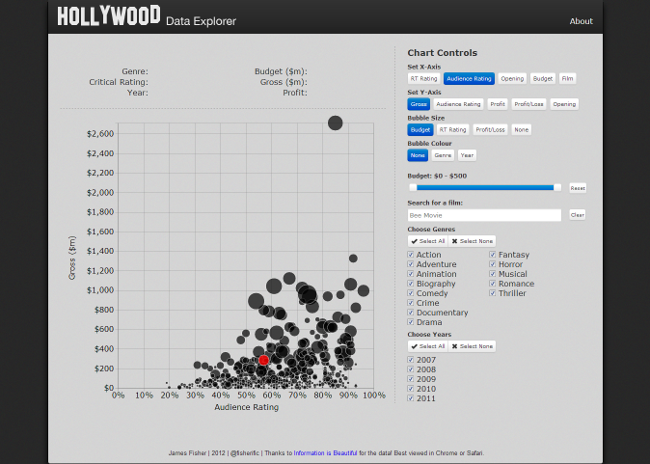Reset the budget range

(x=577, y=188)
